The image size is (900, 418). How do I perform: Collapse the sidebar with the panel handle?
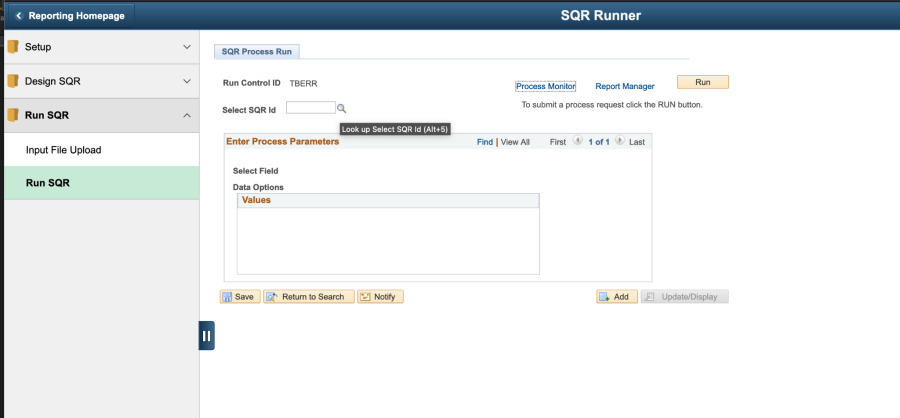[207, 336]
